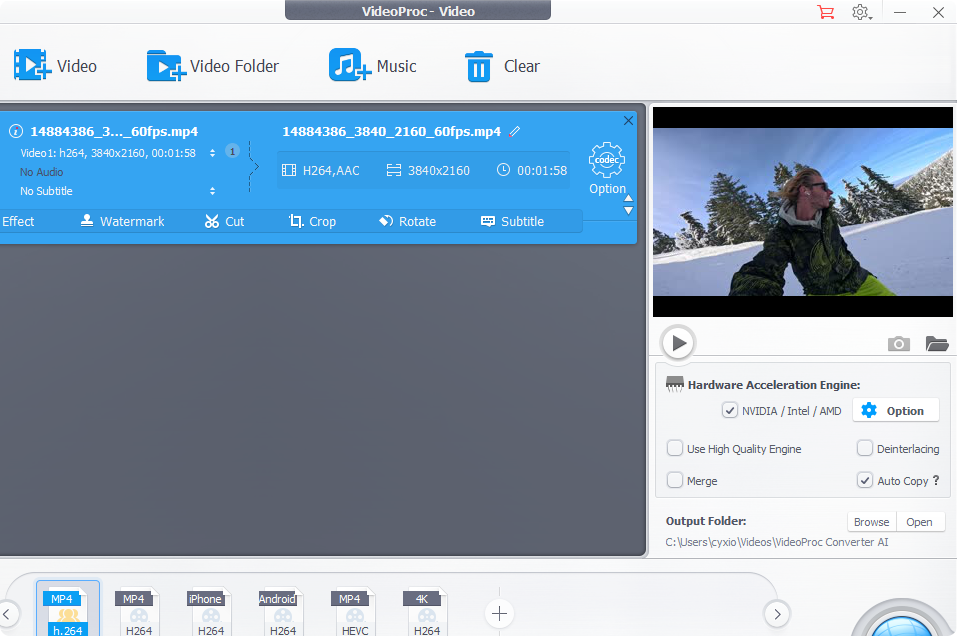The width and height of the screenshot is (957, 636).
Task: Click output resolution 3840x2160
Action: (428, 170)
